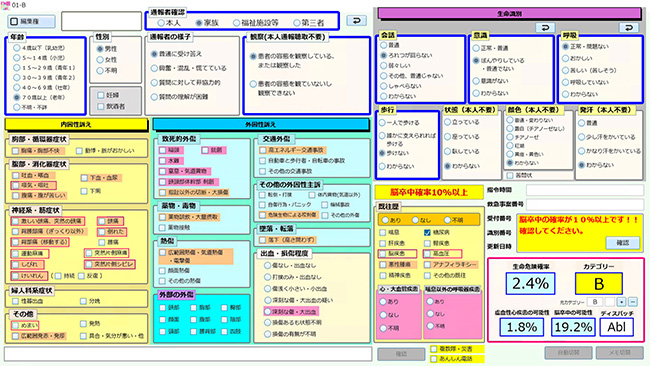650x366 pixels.
Task: Tick the けいれん checkbox
Action: pos(15,276)
